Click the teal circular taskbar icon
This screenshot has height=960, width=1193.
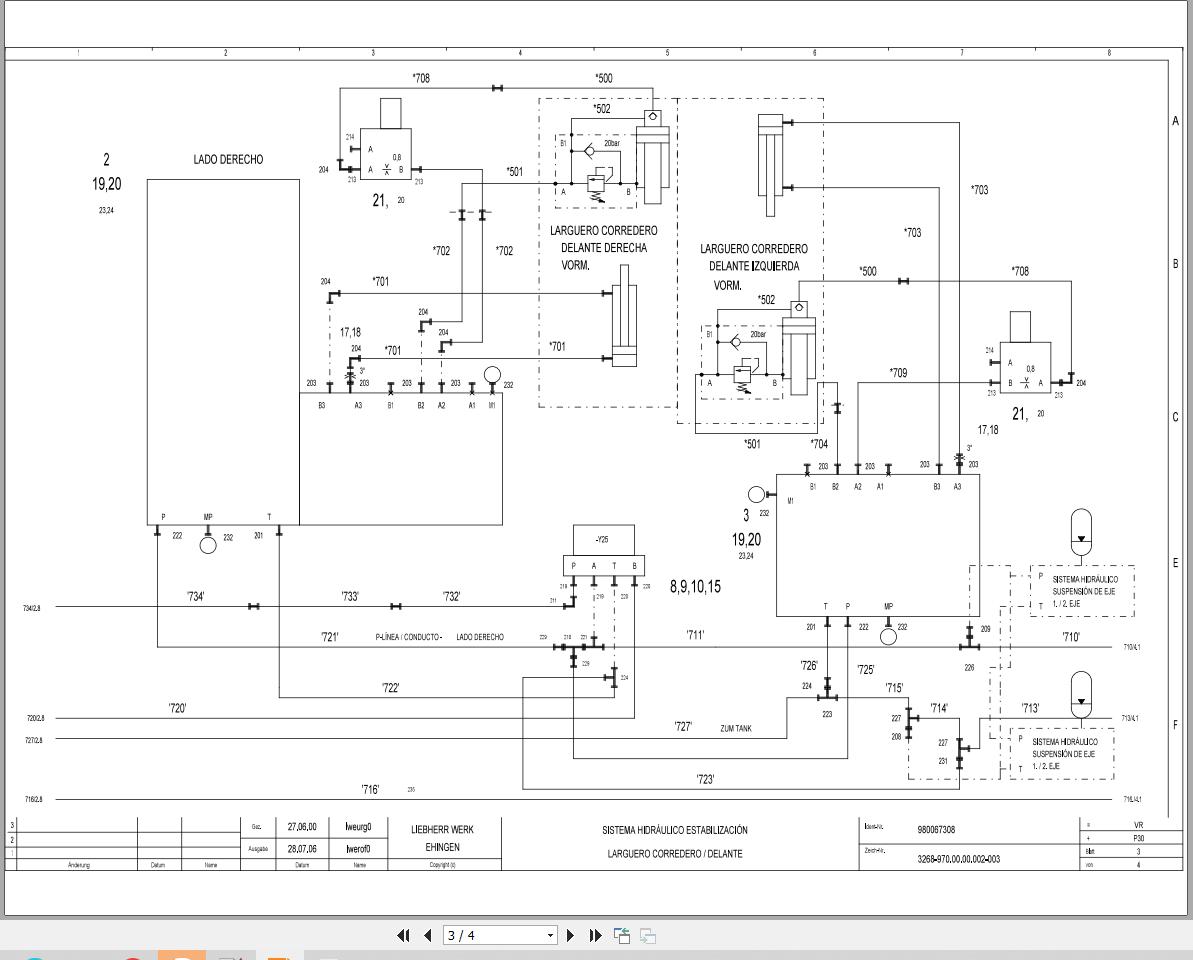tap(32, 955)
